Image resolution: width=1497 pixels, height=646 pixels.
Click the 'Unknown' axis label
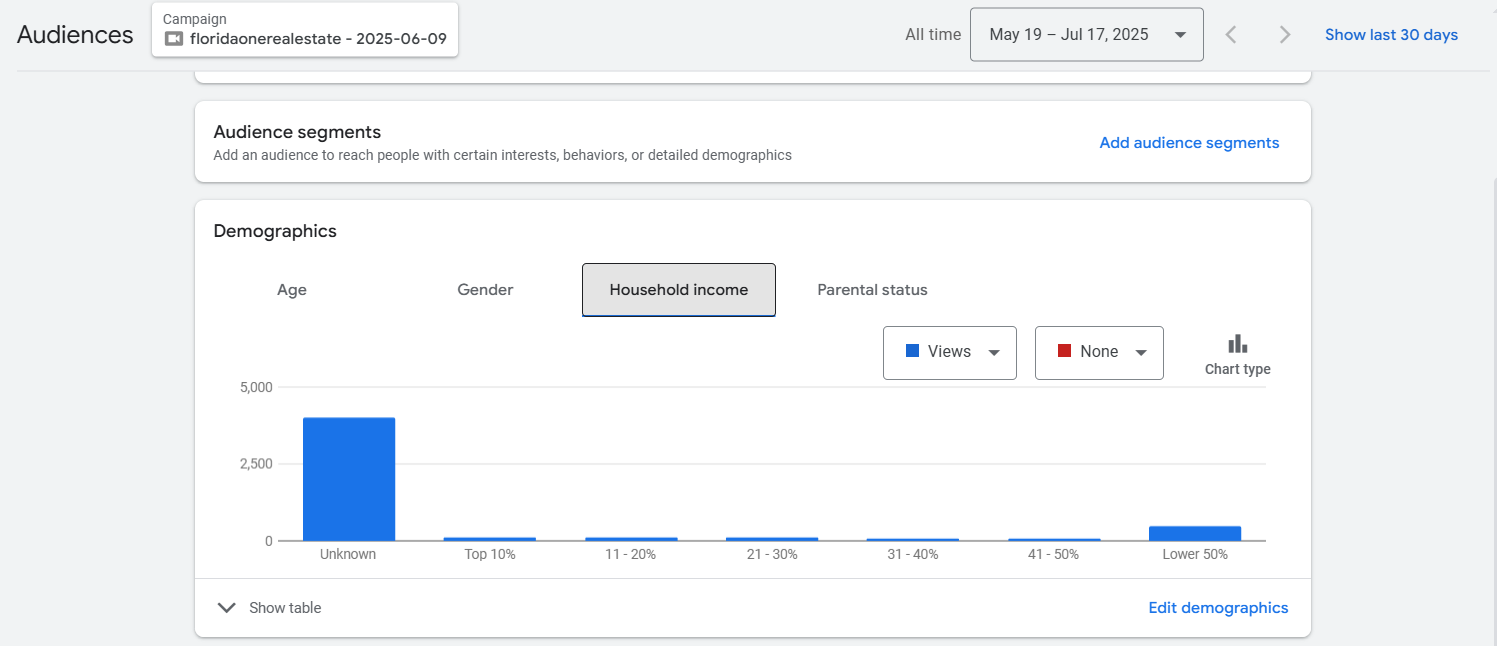pos(348,554)
